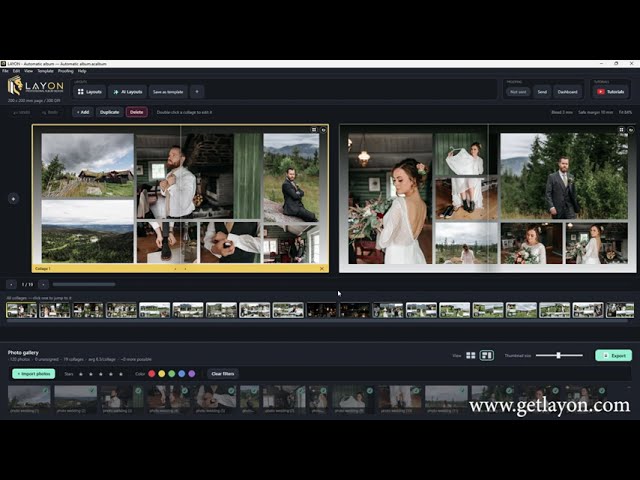
Task: Go to previous collage page arrow
Action: click(x=11, y=284)
